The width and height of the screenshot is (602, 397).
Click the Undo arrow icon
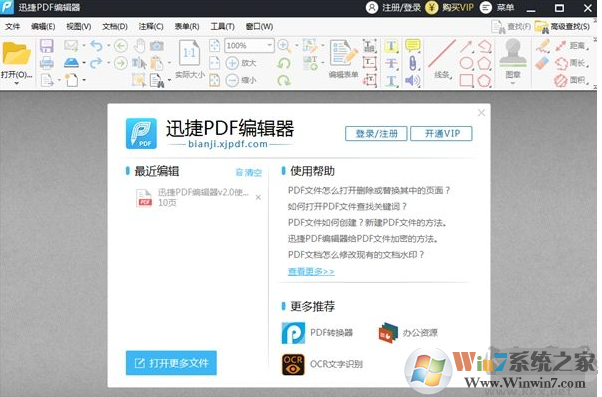pos(96,46)
